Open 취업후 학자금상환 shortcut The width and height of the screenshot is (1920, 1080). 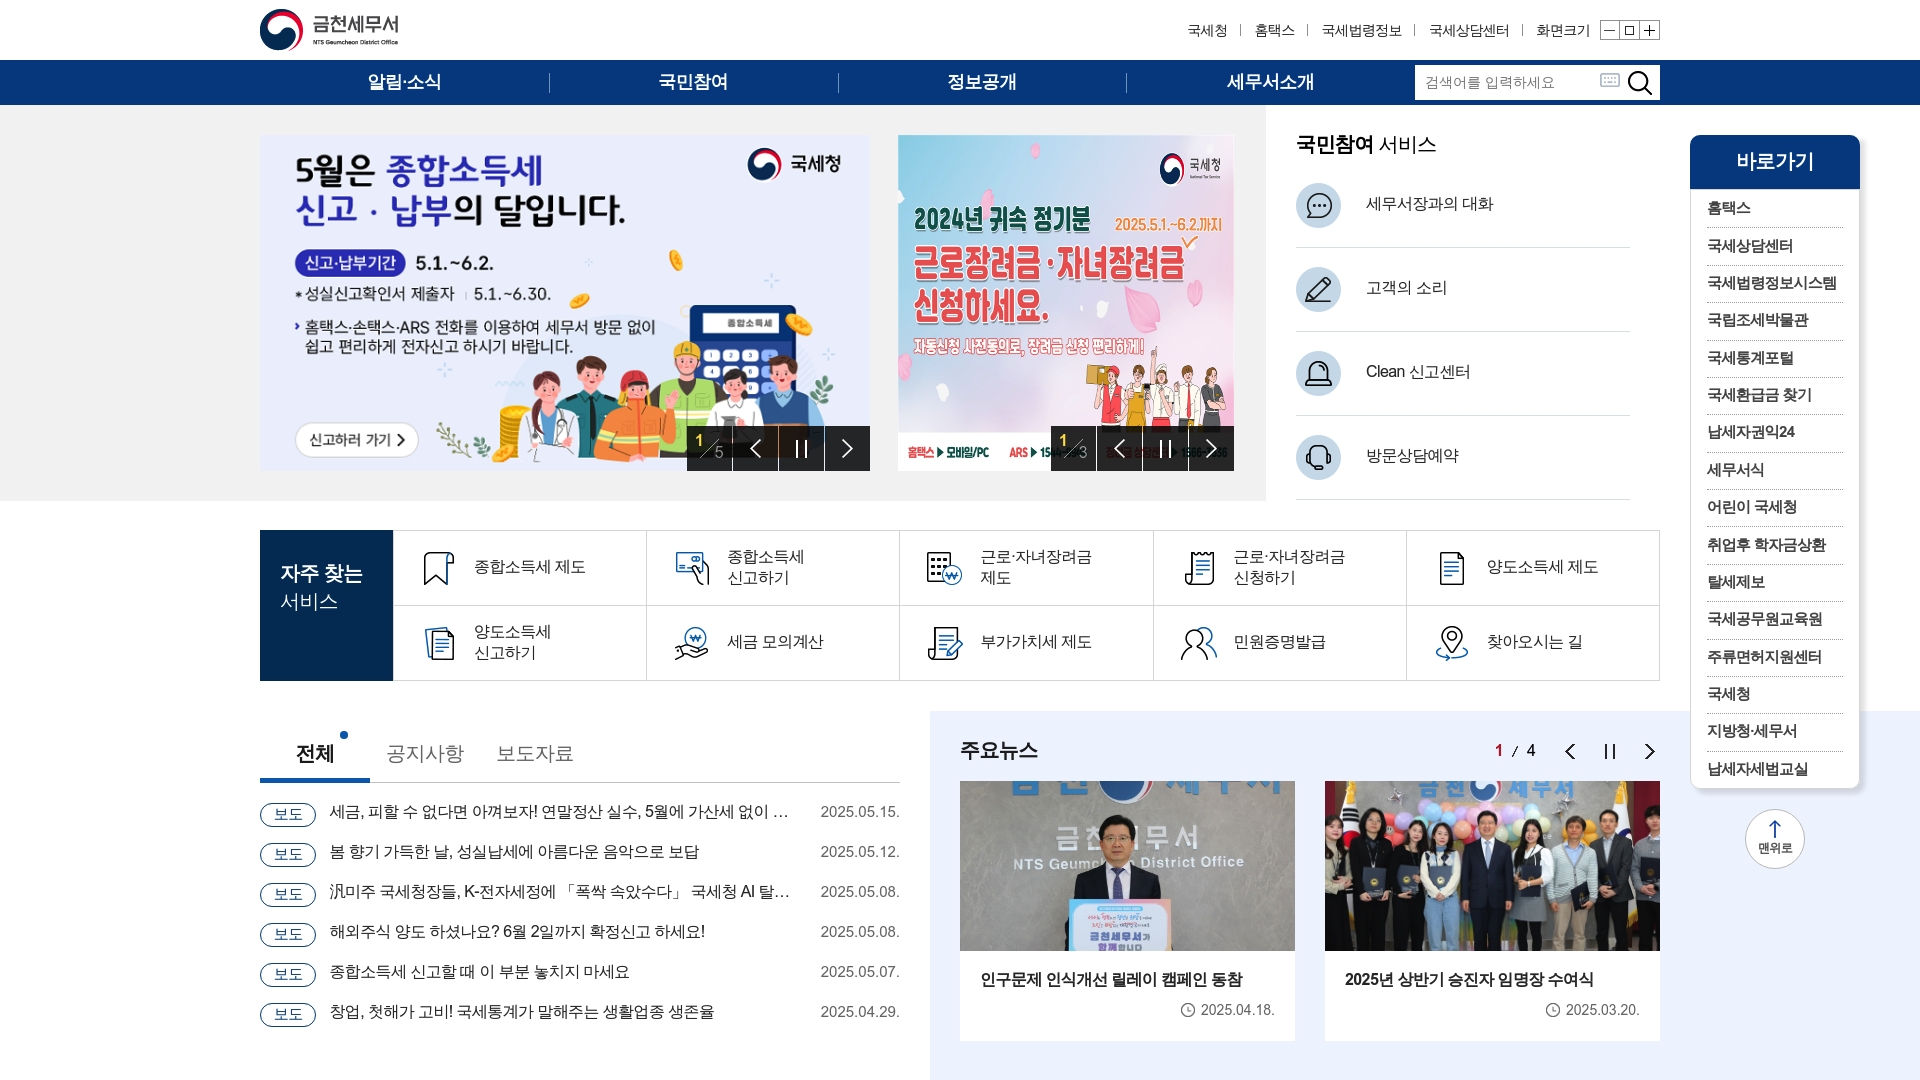click(1766, 545)
